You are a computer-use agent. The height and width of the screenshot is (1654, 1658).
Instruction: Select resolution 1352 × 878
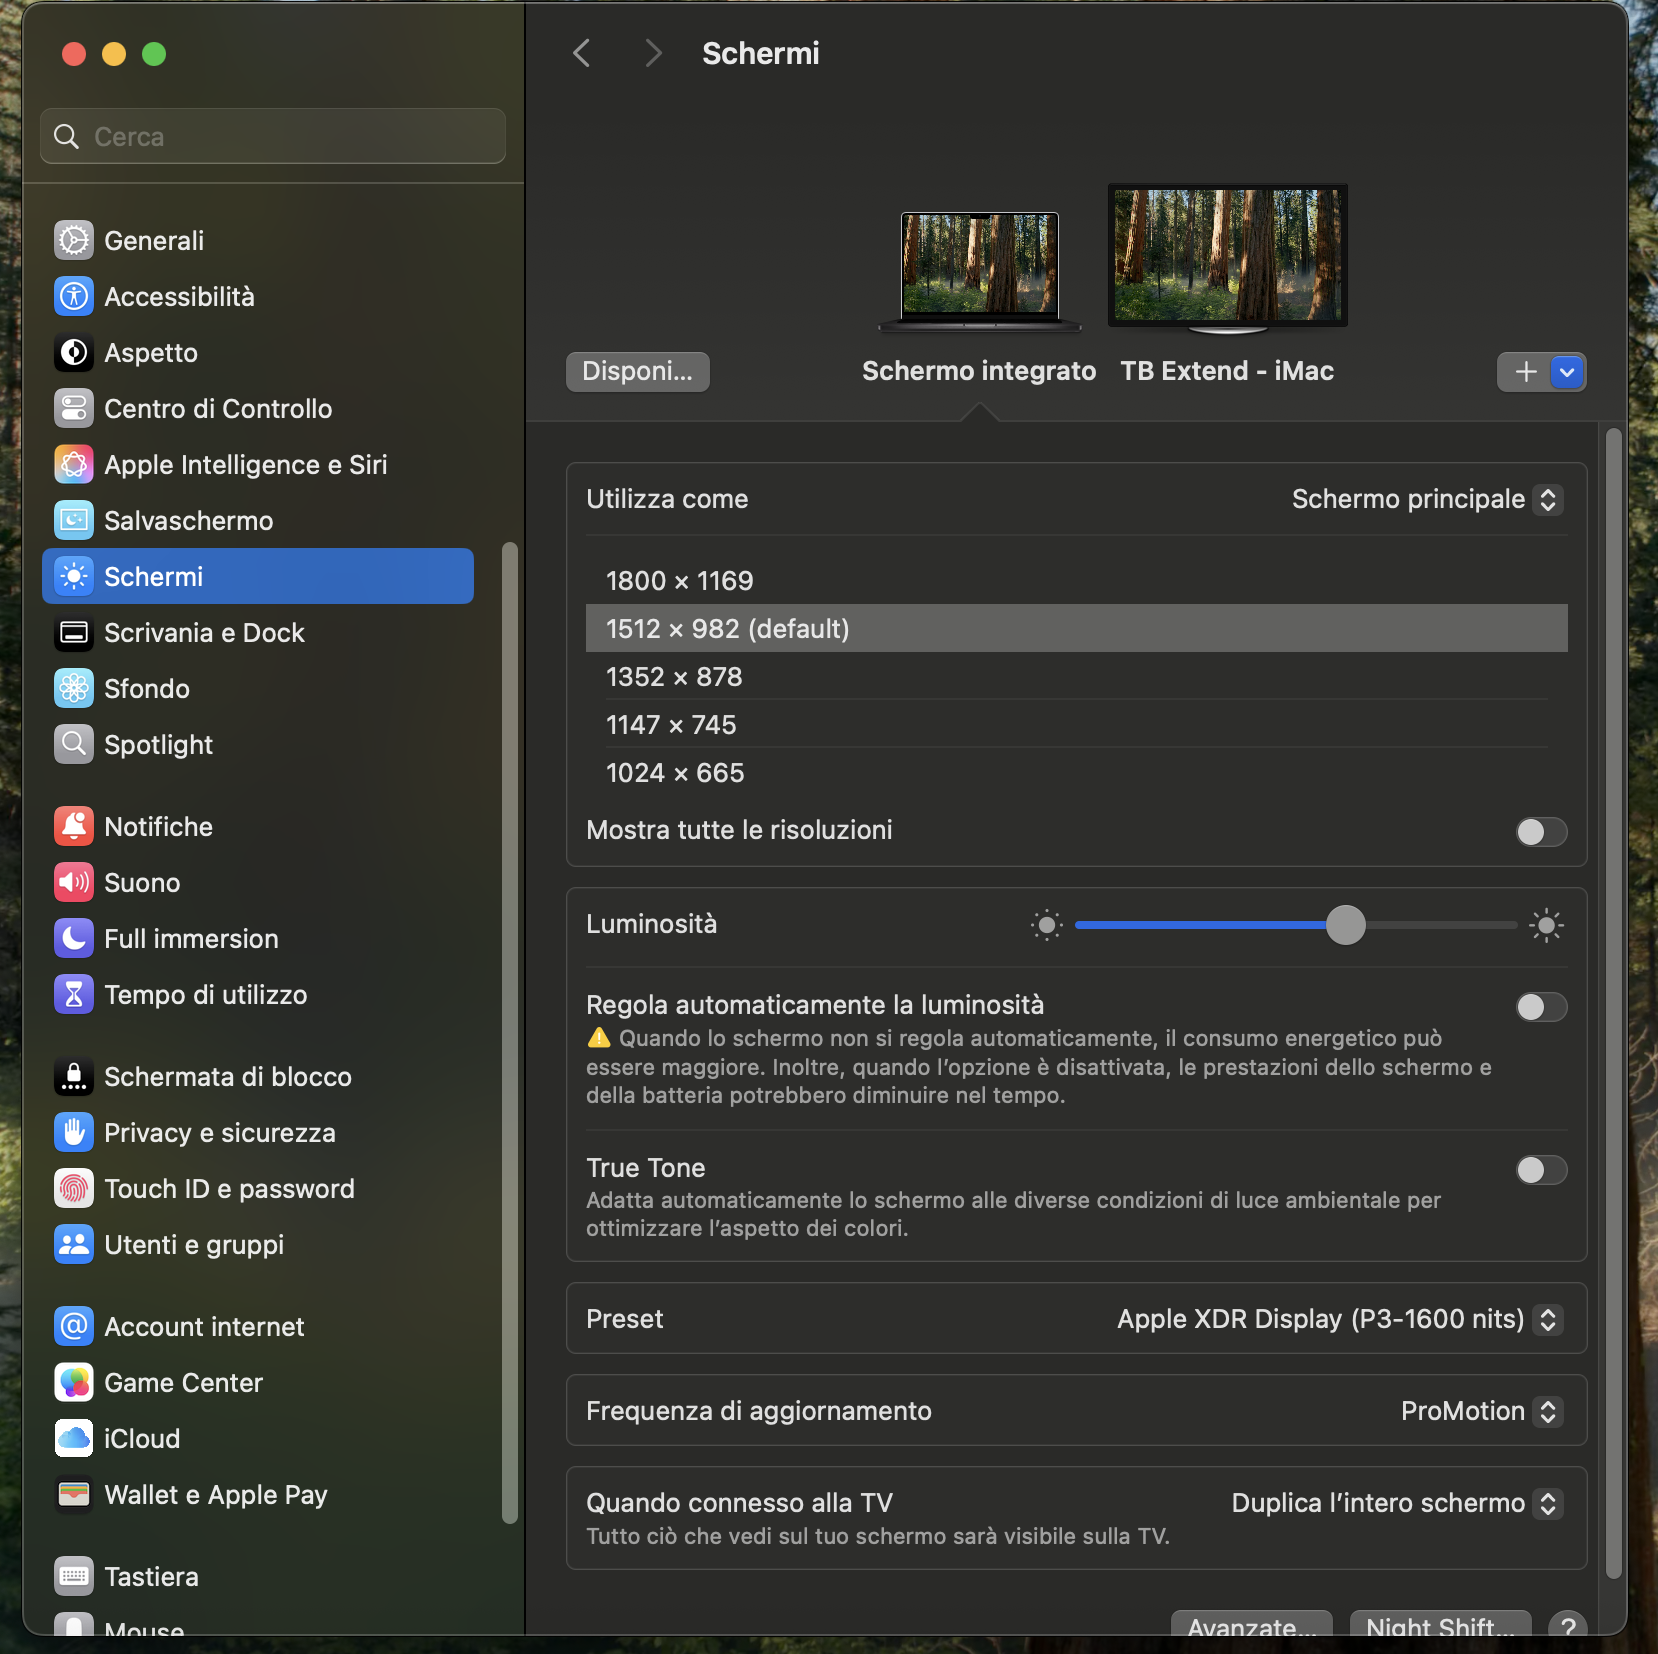(1077, 676)
